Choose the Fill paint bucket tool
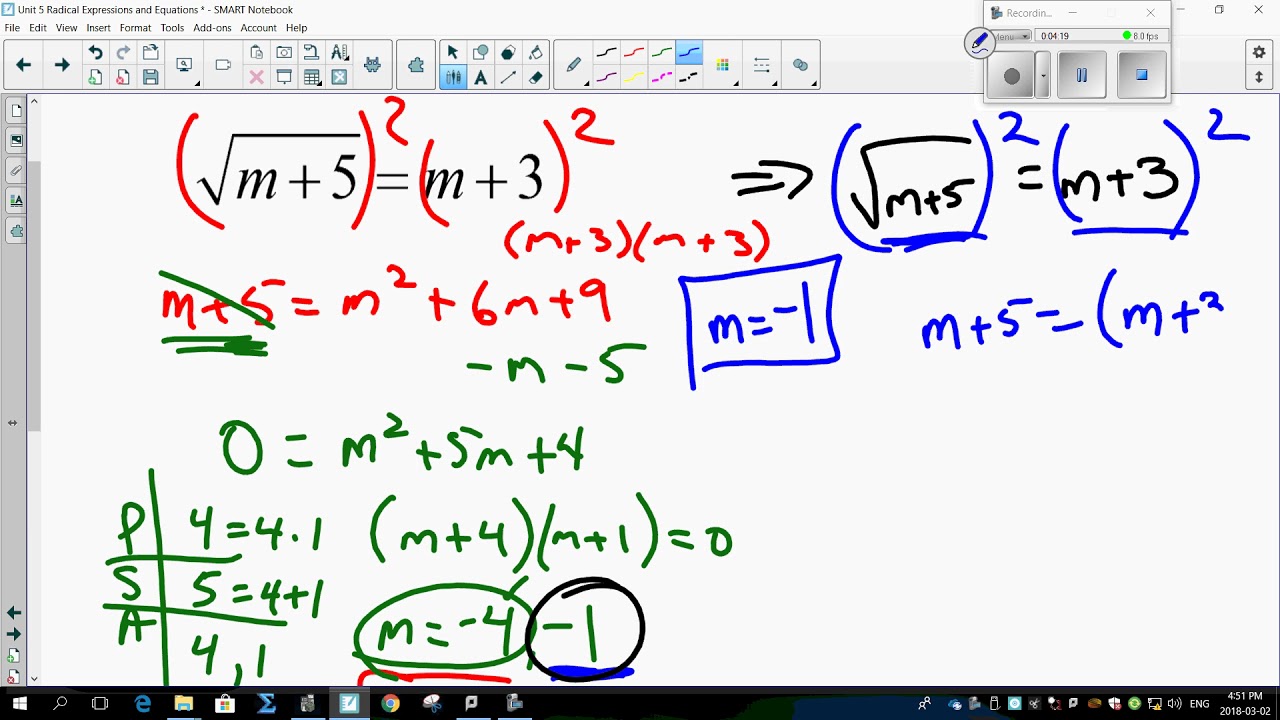This screenshot has width=1280, height=720. [536, 53]
